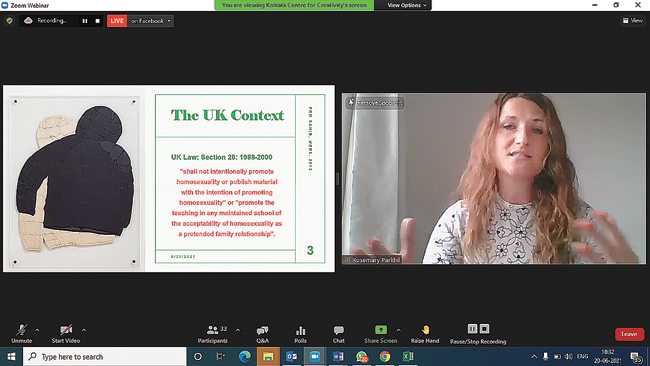Stop recording from the bottom toolbar
Viewport: 650px width, 366px height.
[x=484, y=329]
